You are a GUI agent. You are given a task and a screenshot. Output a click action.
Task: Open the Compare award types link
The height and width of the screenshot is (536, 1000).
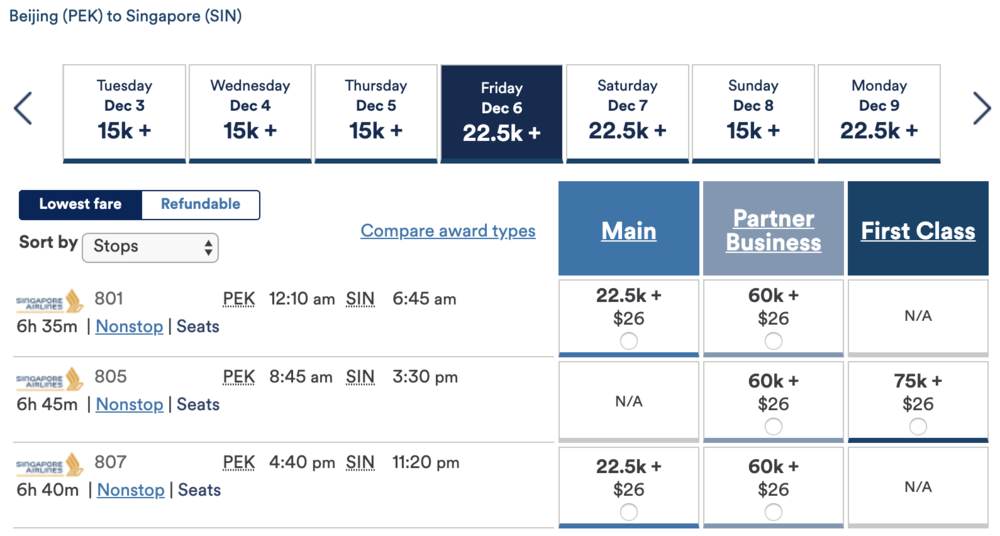[x=448, y=231]
